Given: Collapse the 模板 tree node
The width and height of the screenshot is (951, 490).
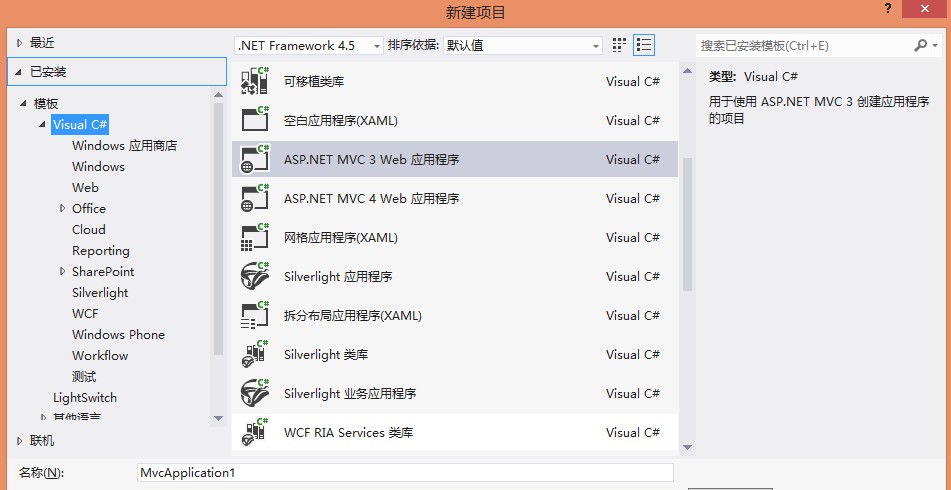Looking at the screenshot, I should tap(24, 104).
